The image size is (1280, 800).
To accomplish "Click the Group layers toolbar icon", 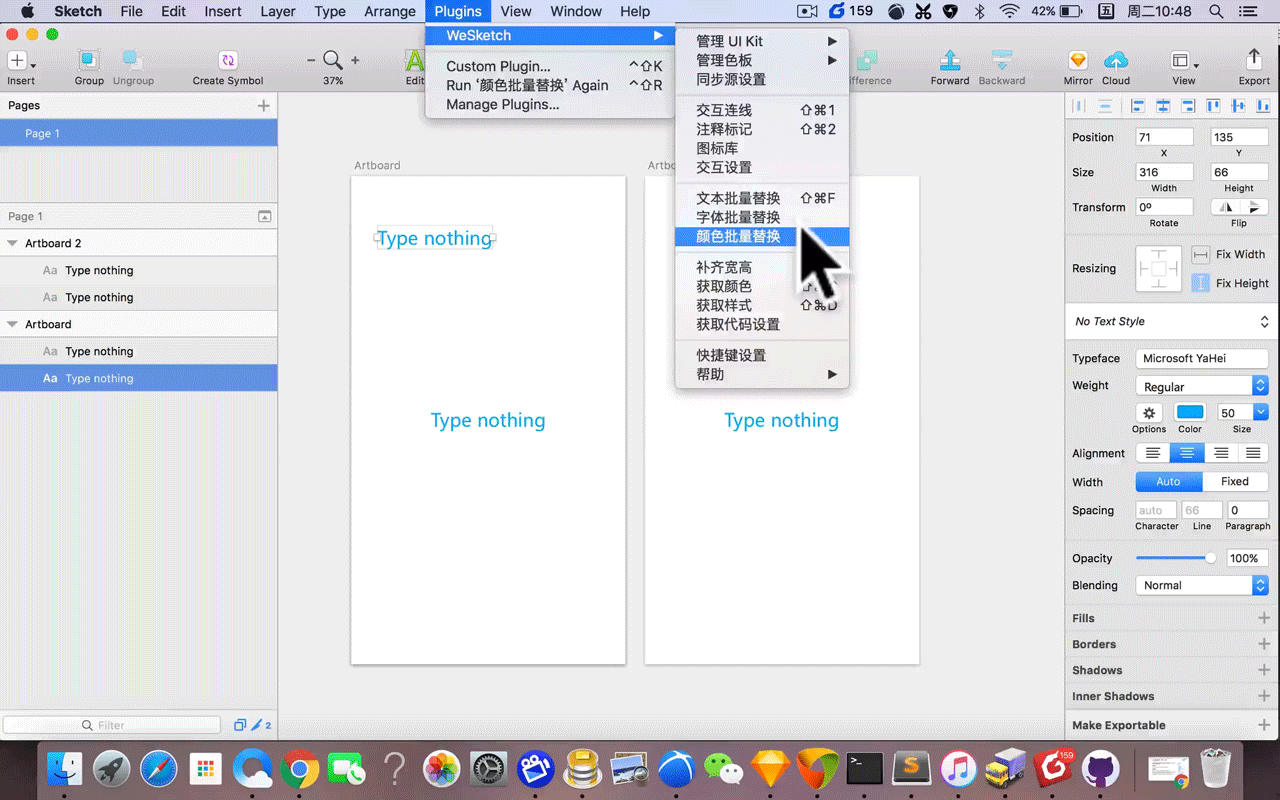I will click(x=89, y=60).
